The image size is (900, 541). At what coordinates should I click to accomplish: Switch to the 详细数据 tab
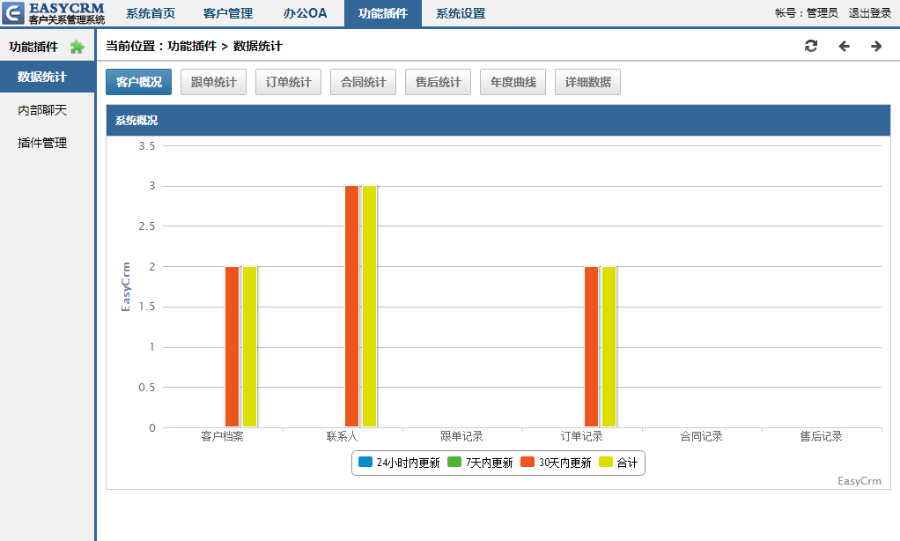pyautogui.click(x=588, y=82)
